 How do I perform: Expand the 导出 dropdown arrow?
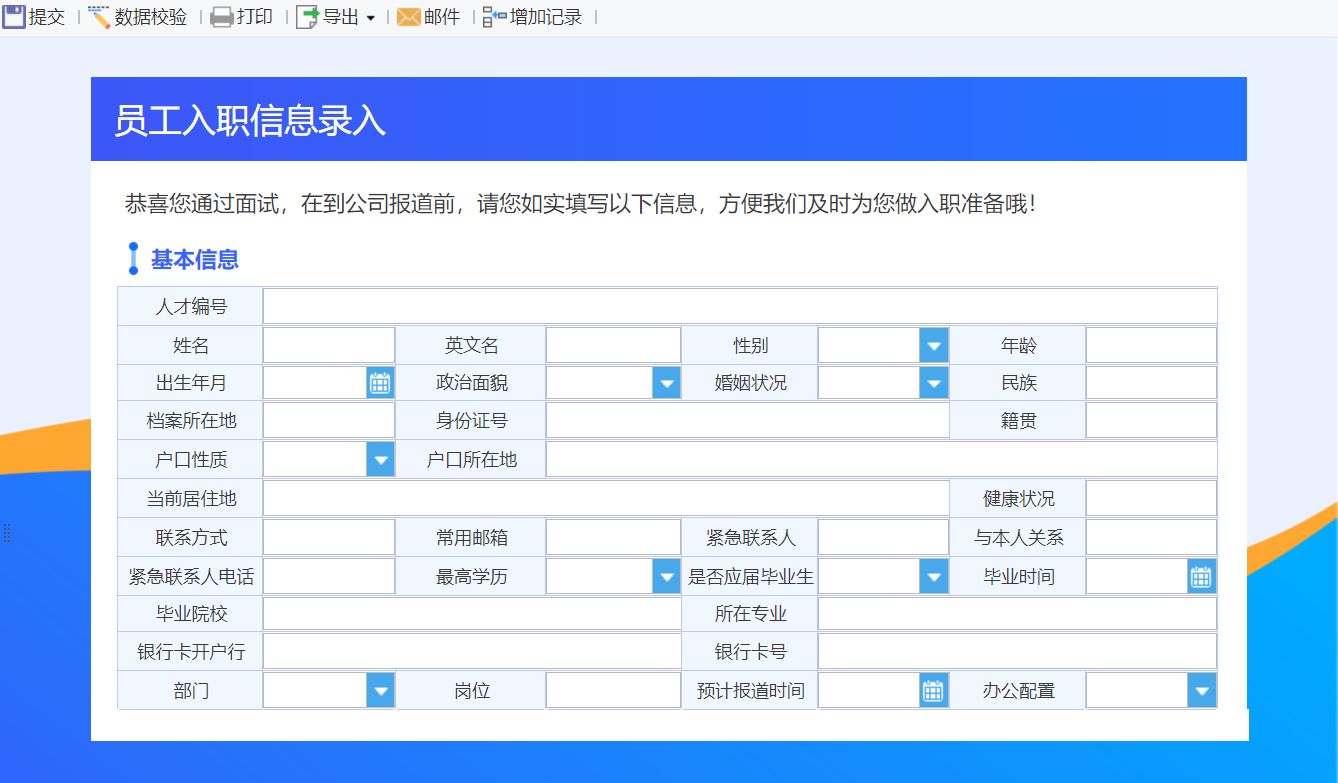point(370,18)
